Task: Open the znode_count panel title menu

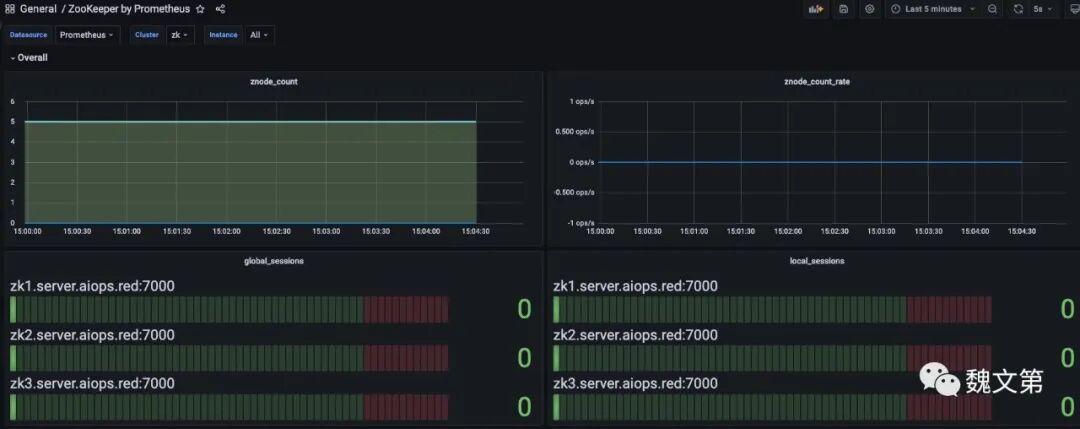Action: click(x=273, y=81)
